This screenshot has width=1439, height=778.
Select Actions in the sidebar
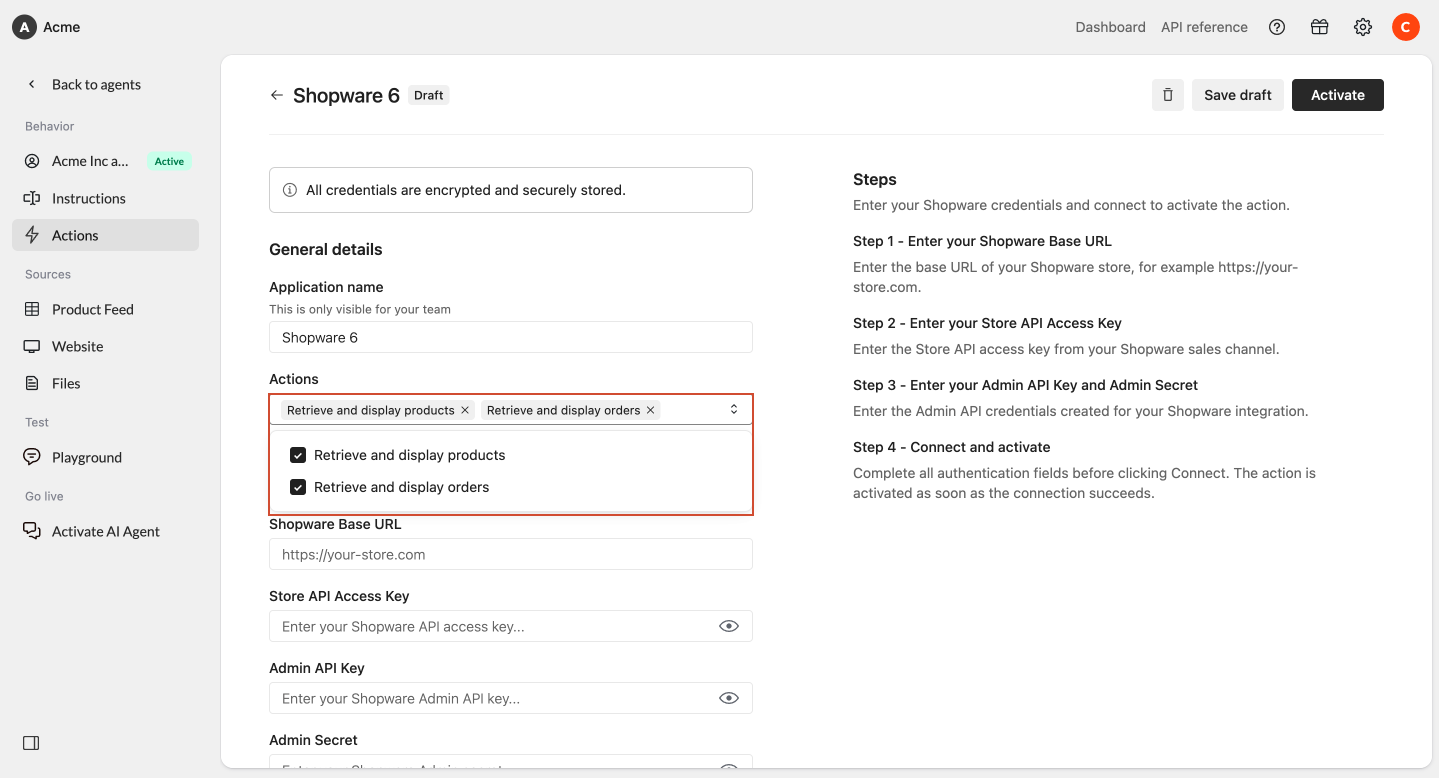click(105, 235)
